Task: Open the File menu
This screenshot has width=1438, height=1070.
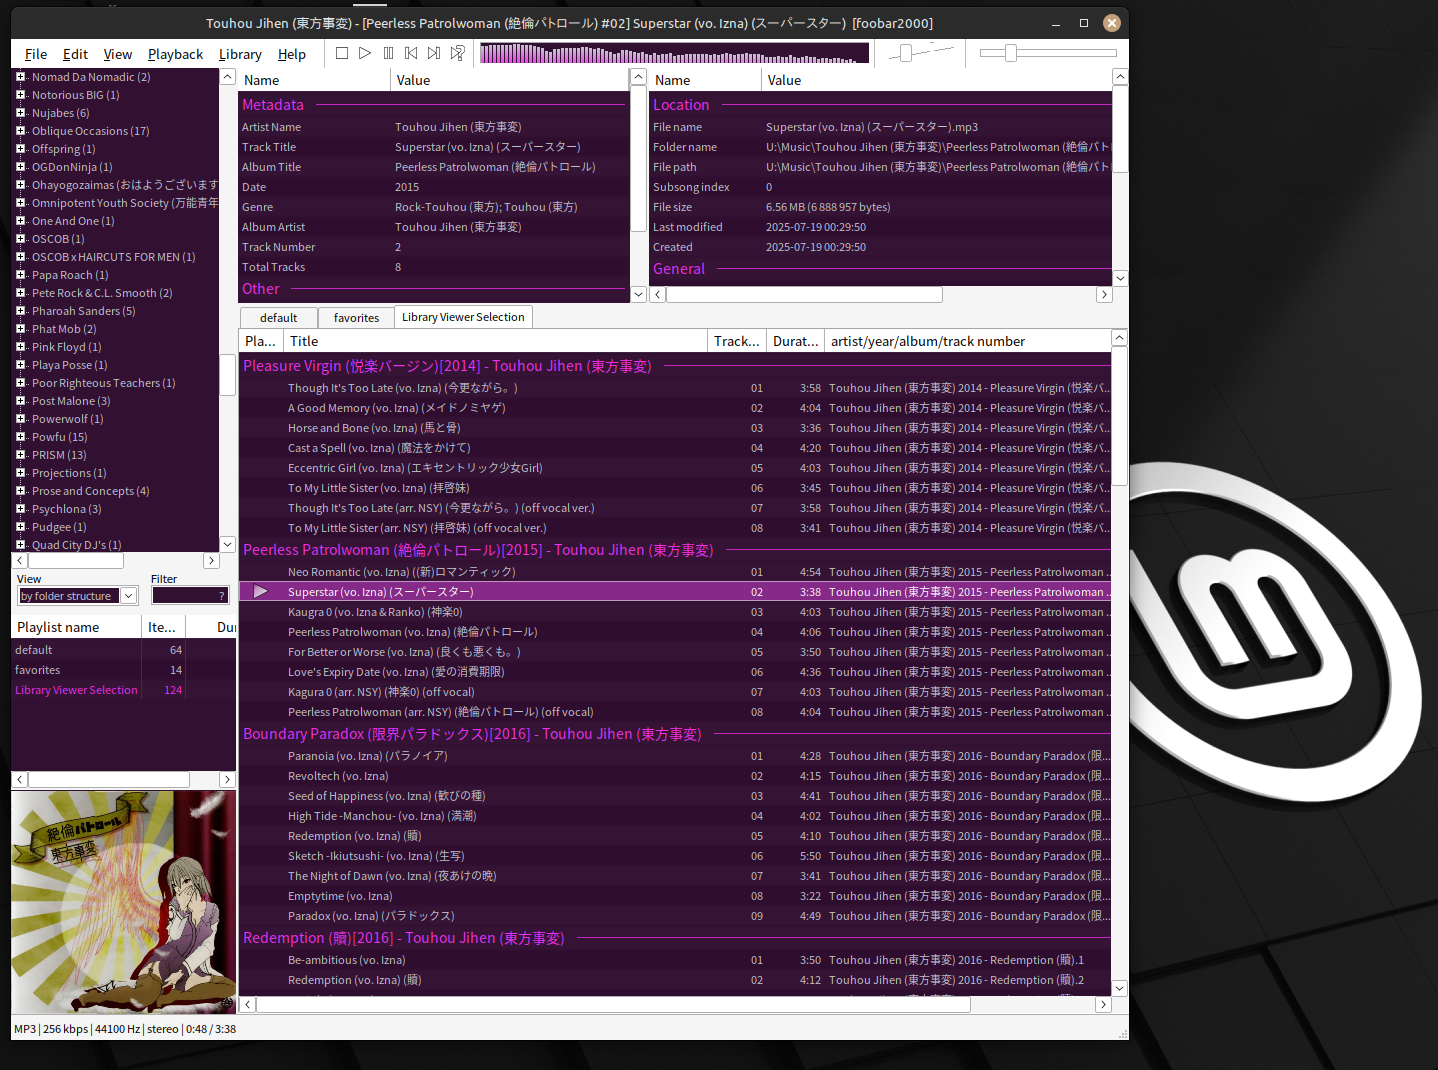Action: [36, 54]
